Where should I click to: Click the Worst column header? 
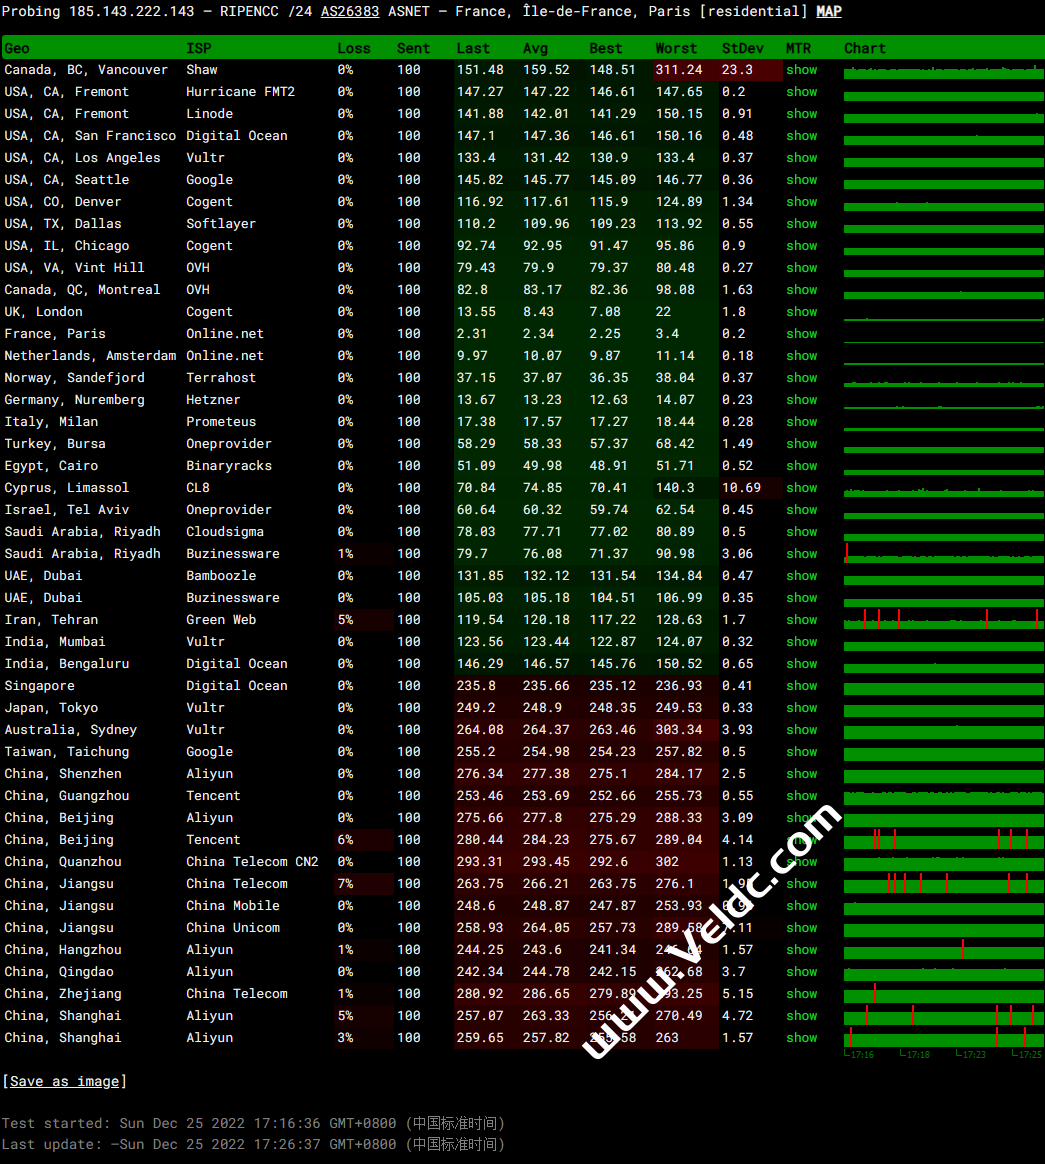[x=676, y=48]
